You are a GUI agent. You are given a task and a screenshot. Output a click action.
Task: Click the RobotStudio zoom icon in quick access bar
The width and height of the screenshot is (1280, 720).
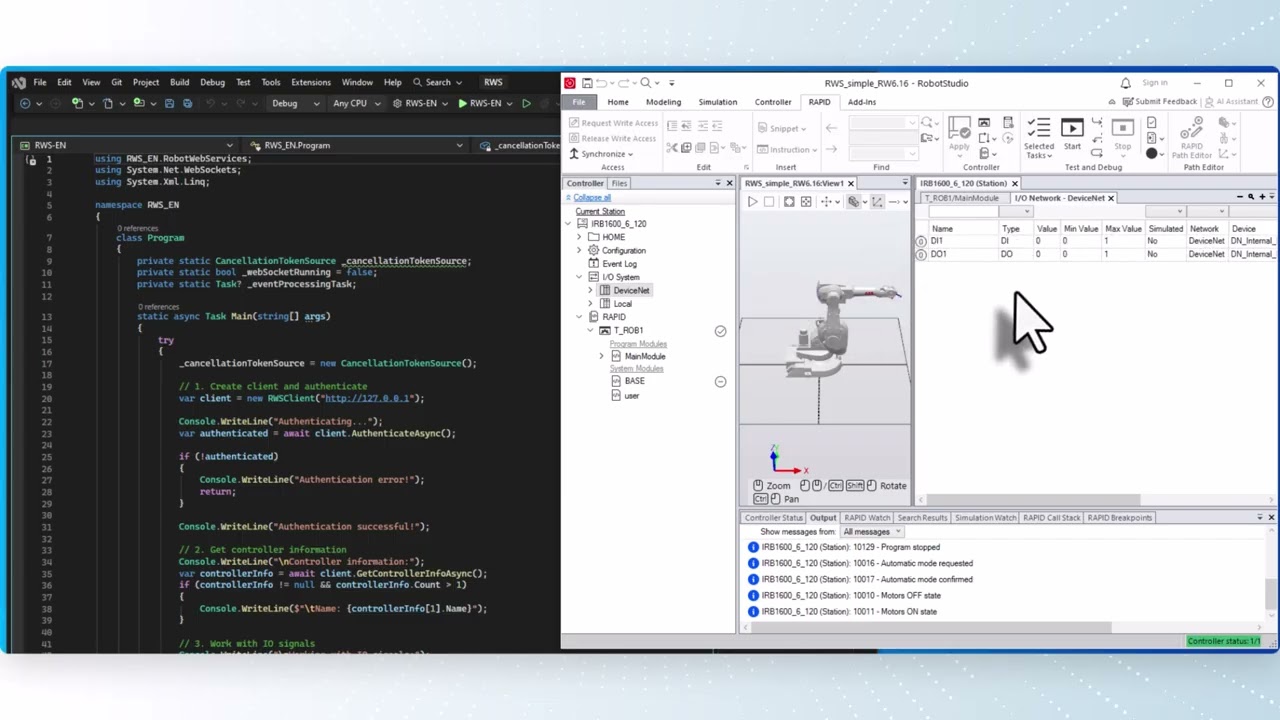click(646, 83)
